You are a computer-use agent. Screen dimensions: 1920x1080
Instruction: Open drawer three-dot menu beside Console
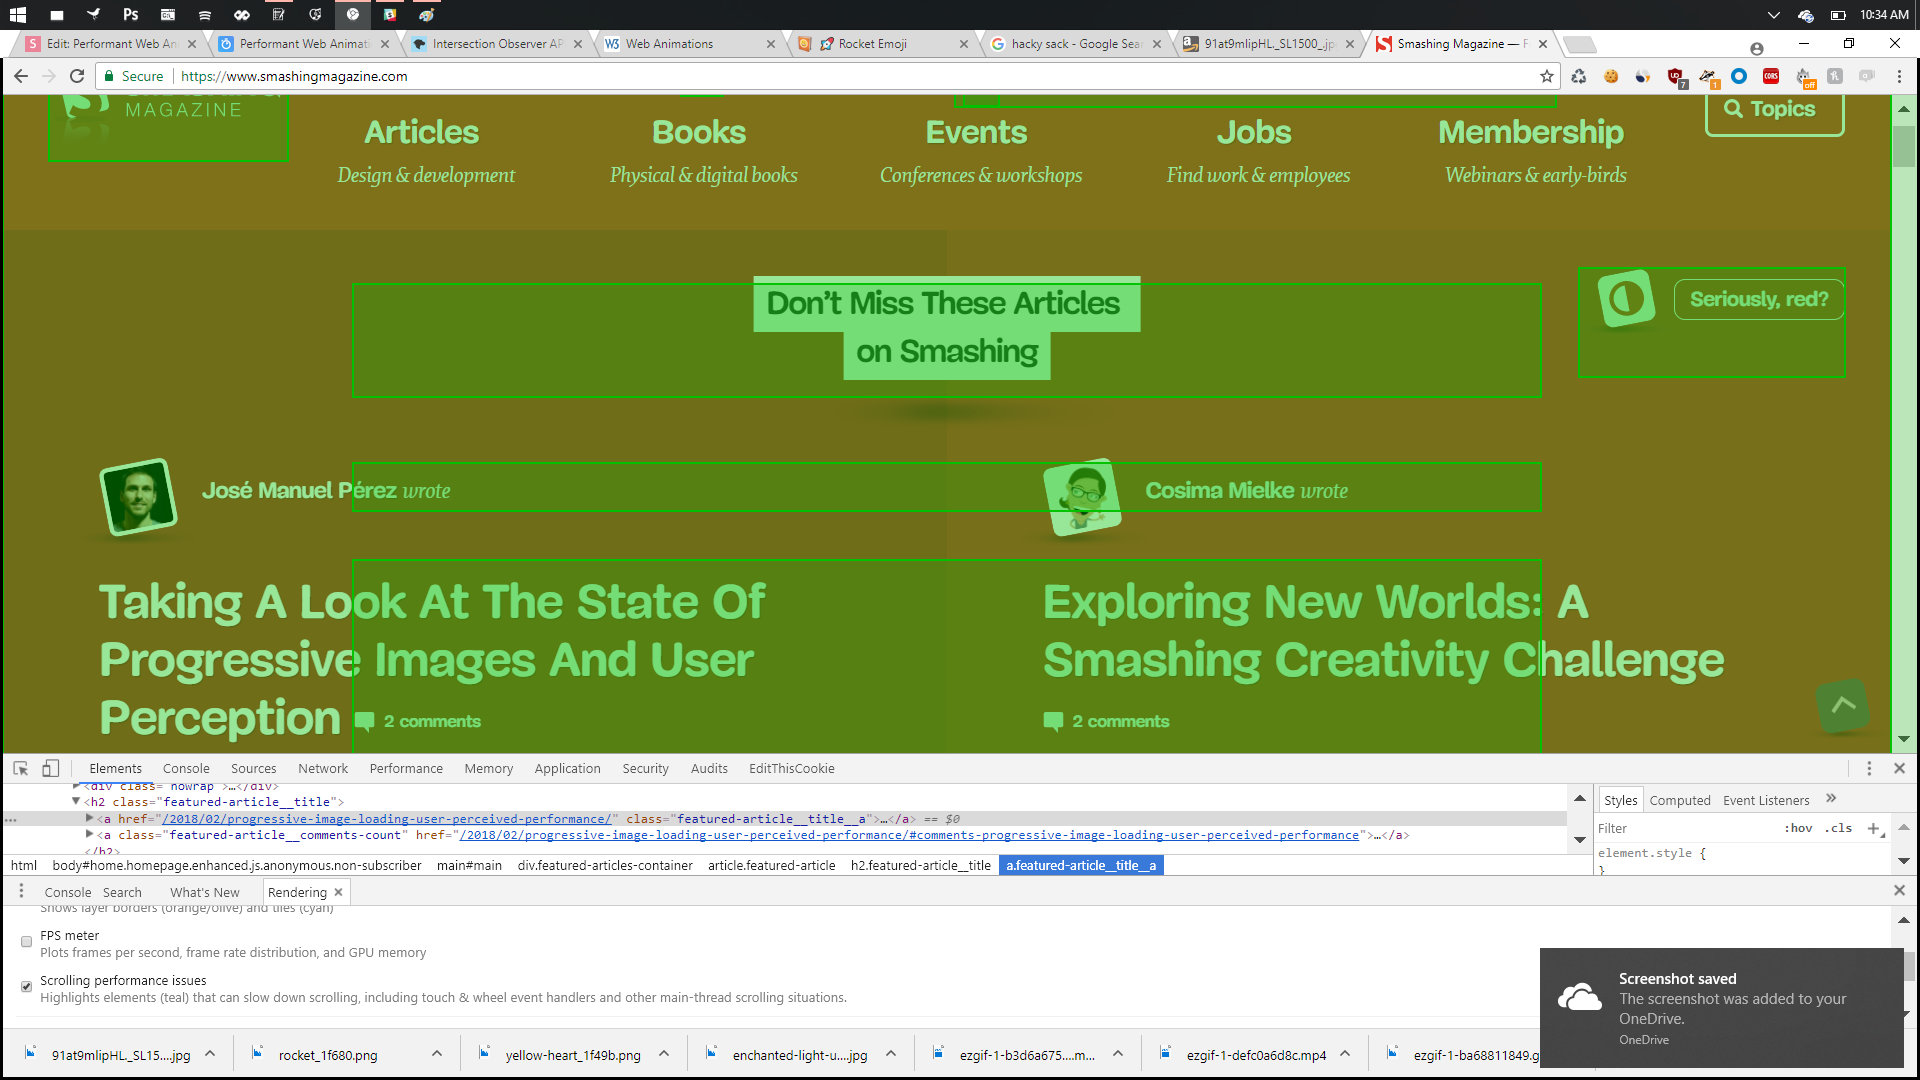click(x=21, y=891)
